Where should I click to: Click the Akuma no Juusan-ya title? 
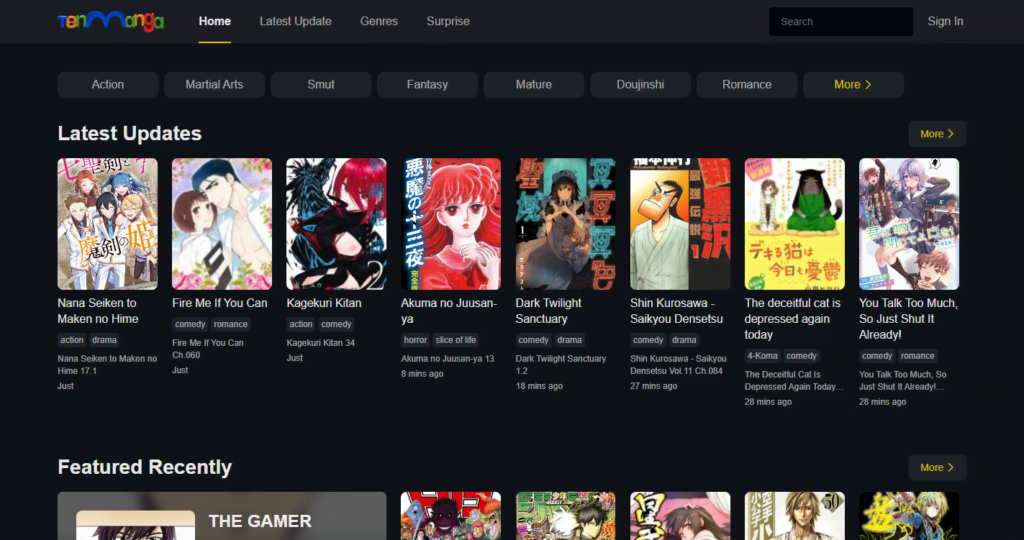(x=449, y=311)
